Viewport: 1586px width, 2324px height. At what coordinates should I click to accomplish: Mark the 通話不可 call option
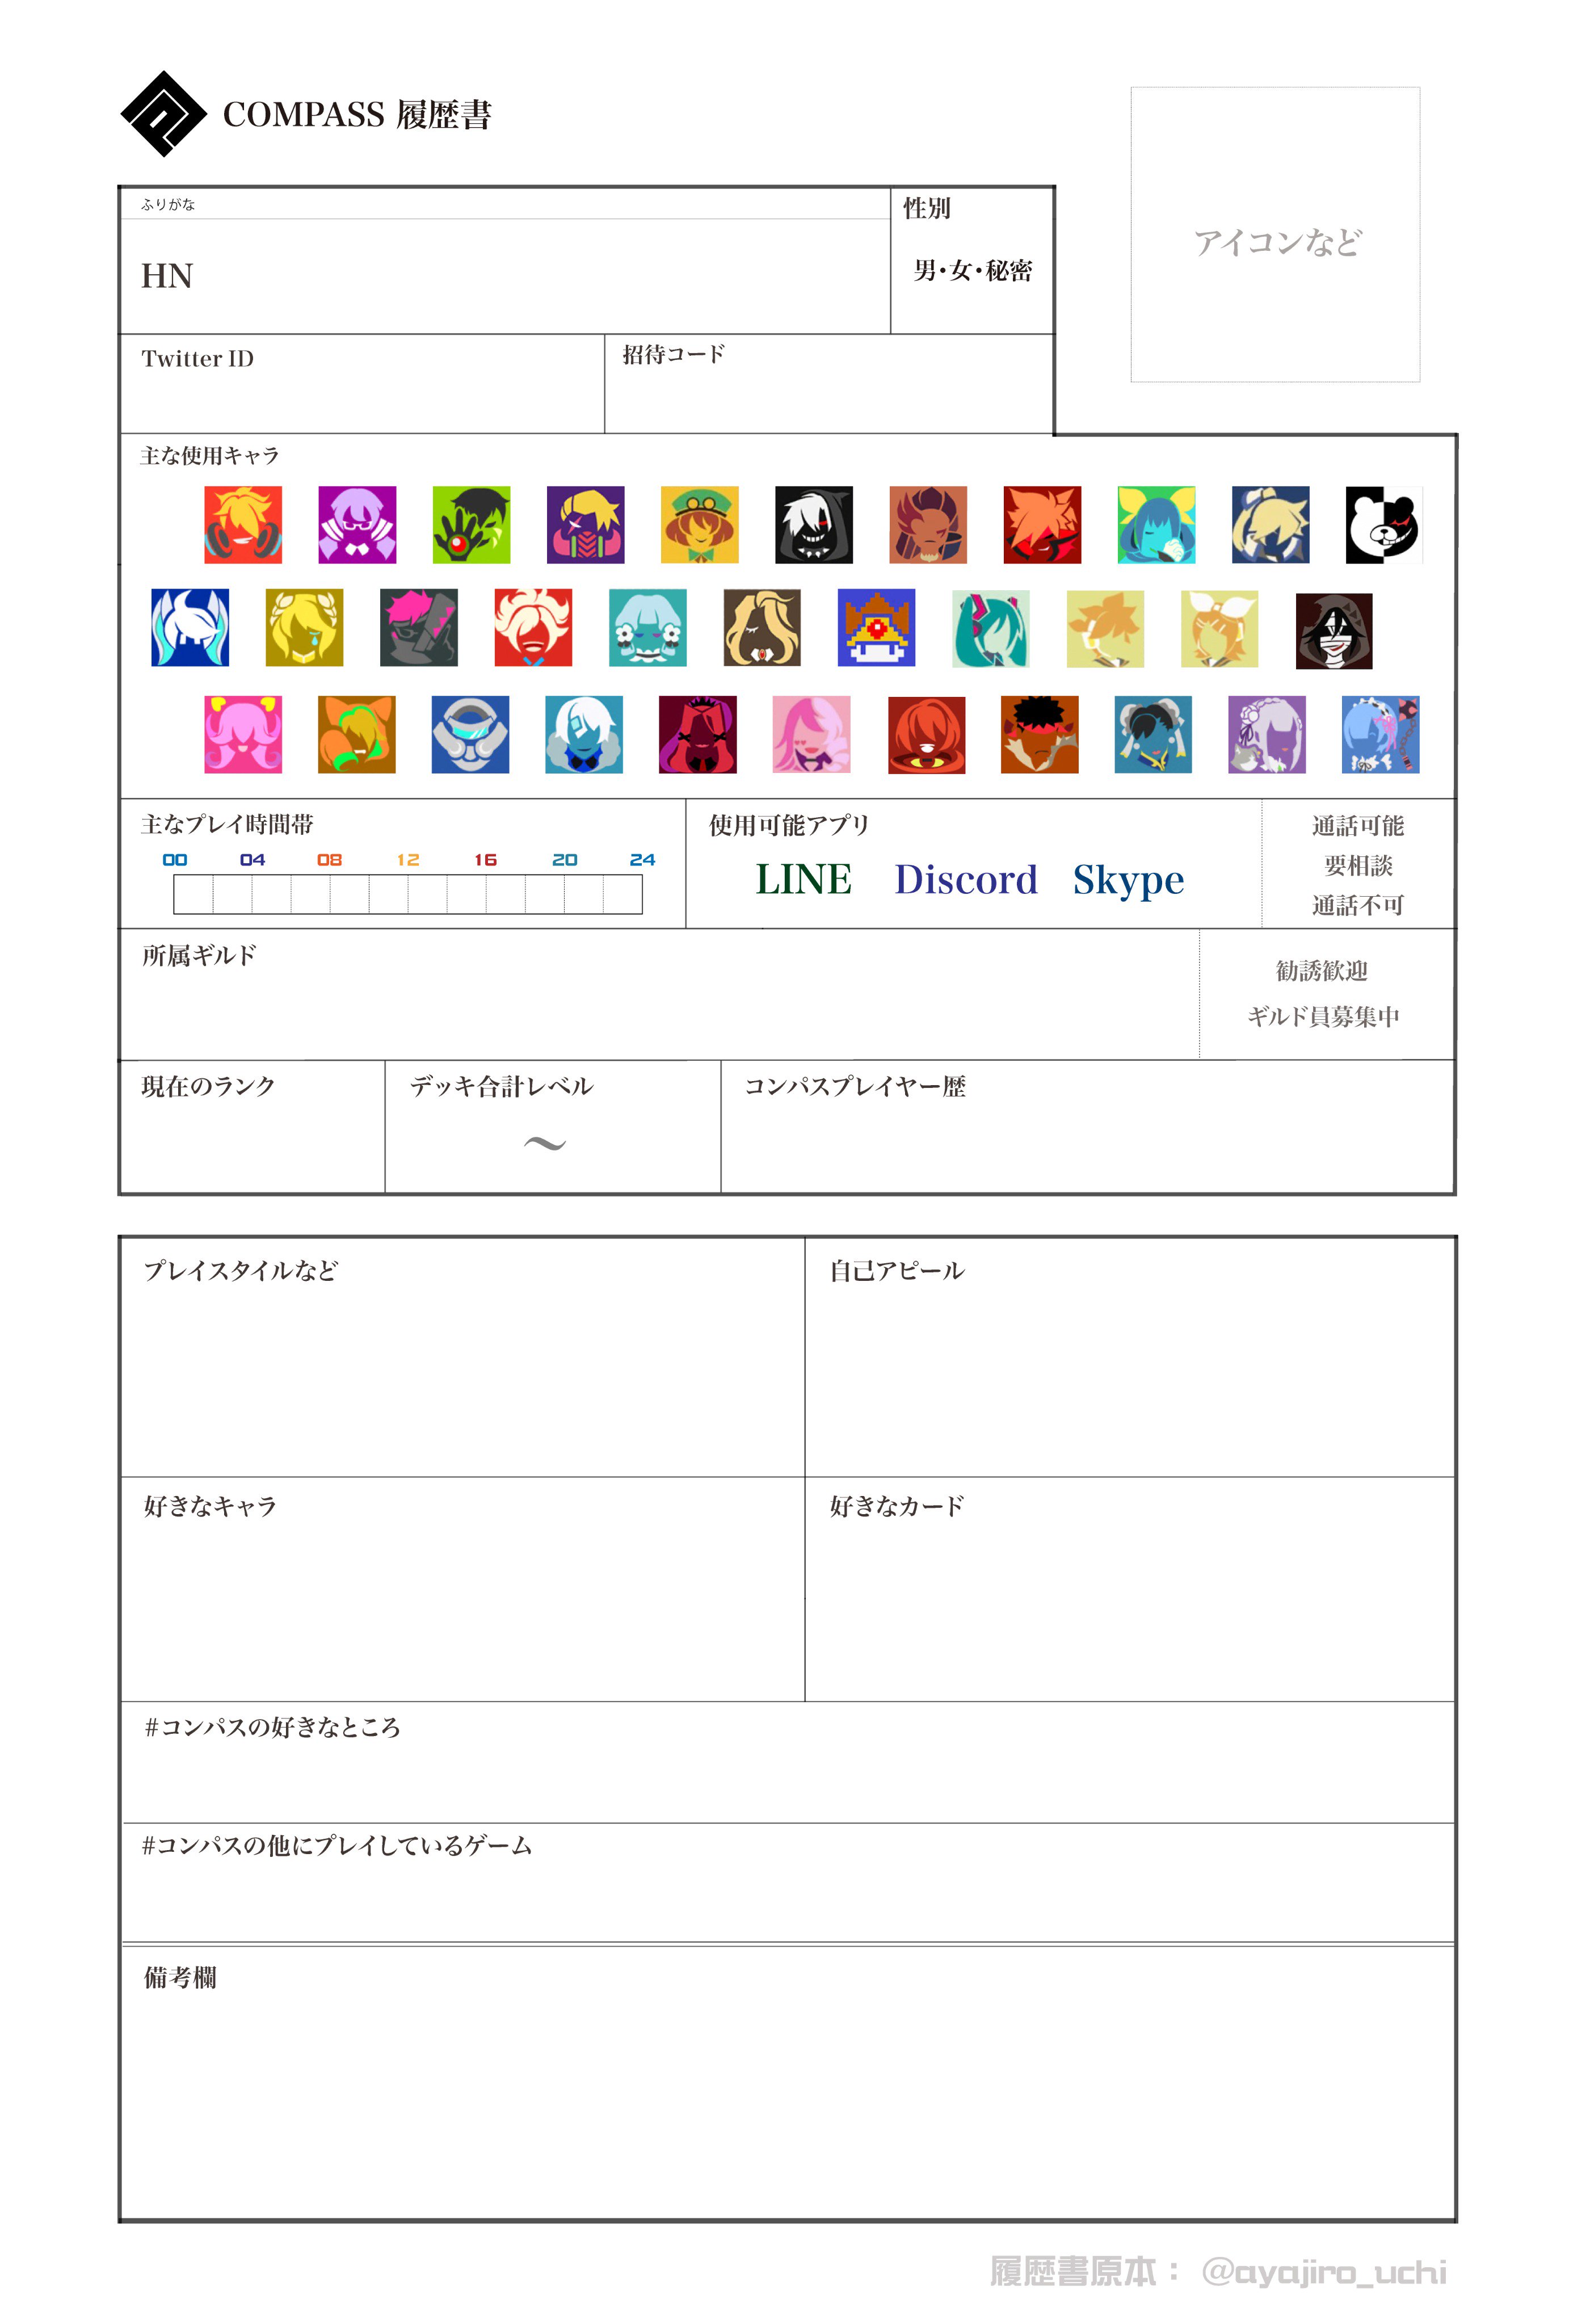[1357, 905]
